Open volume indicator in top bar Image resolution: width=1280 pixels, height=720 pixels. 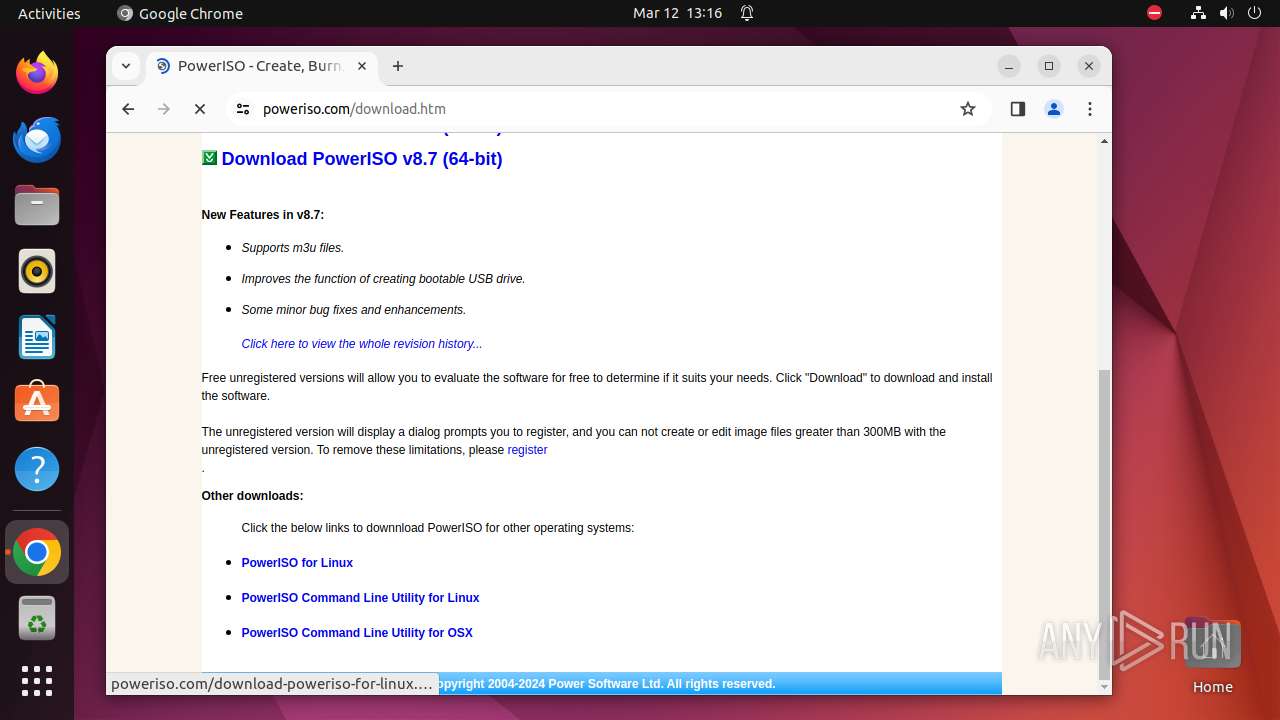1226,13
